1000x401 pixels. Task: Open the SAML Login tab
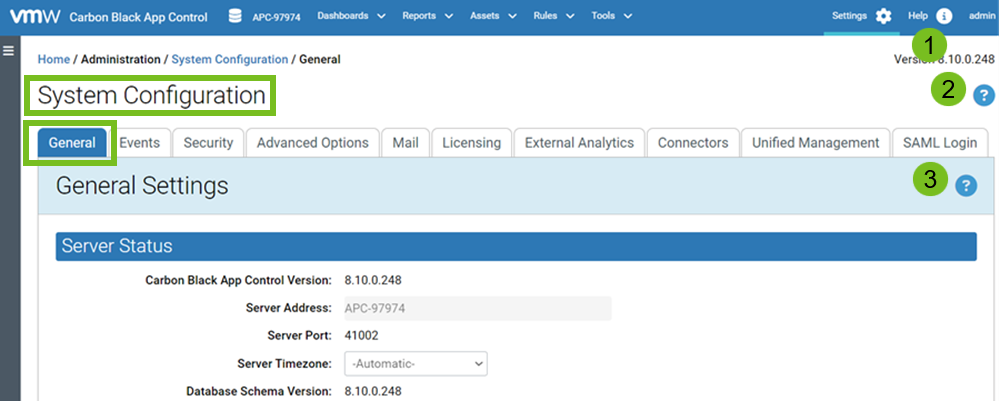pyautogui.click(x=940, y=143)
